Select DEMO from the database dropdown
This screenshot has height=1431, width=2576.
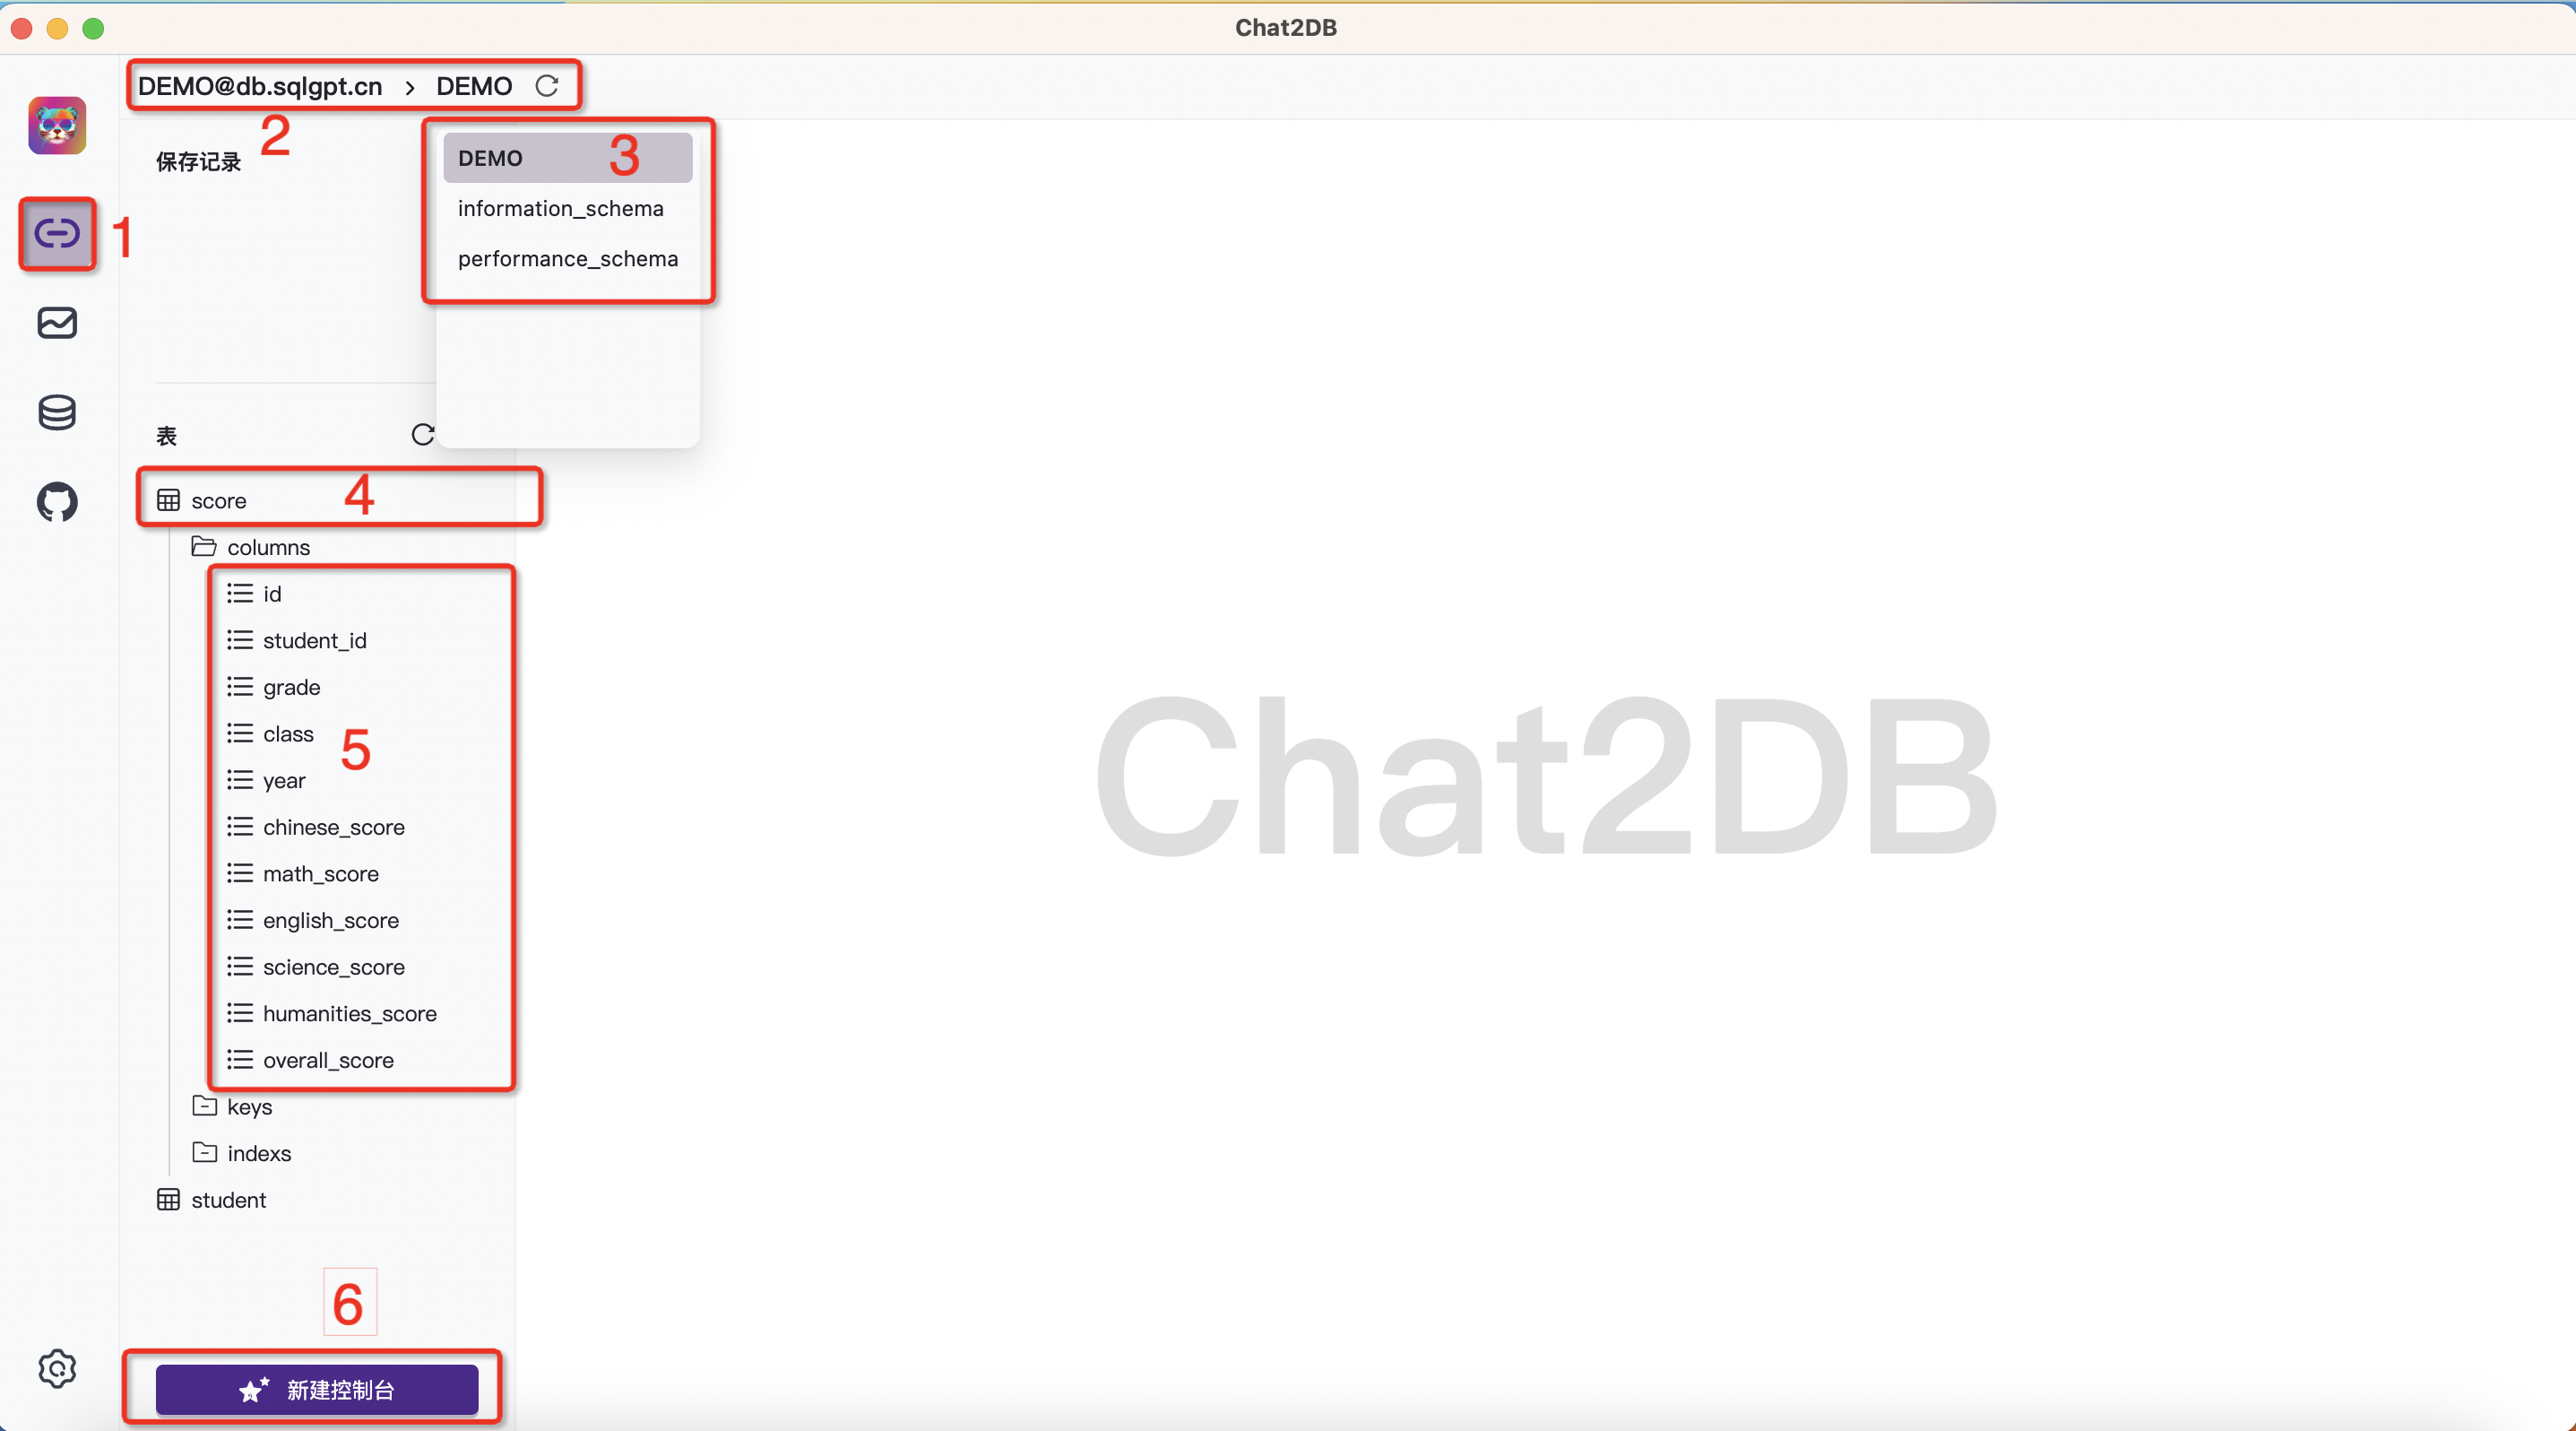point(489,157)
